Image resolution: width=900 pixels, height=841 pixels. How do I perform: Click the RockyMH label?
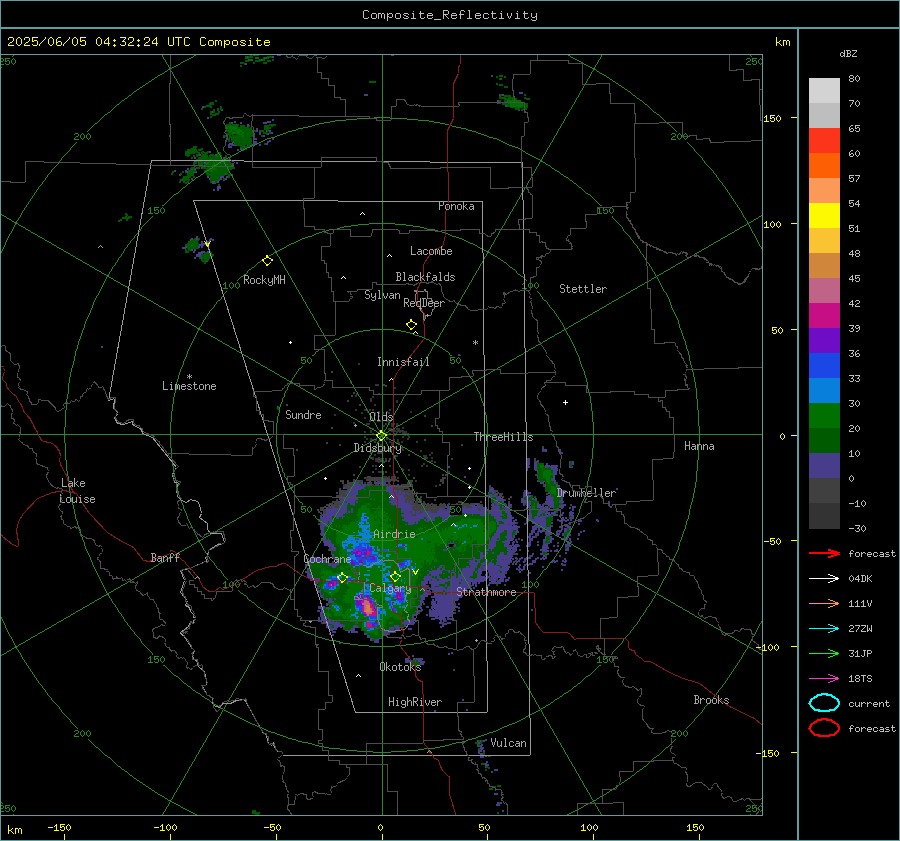(264, 280)
